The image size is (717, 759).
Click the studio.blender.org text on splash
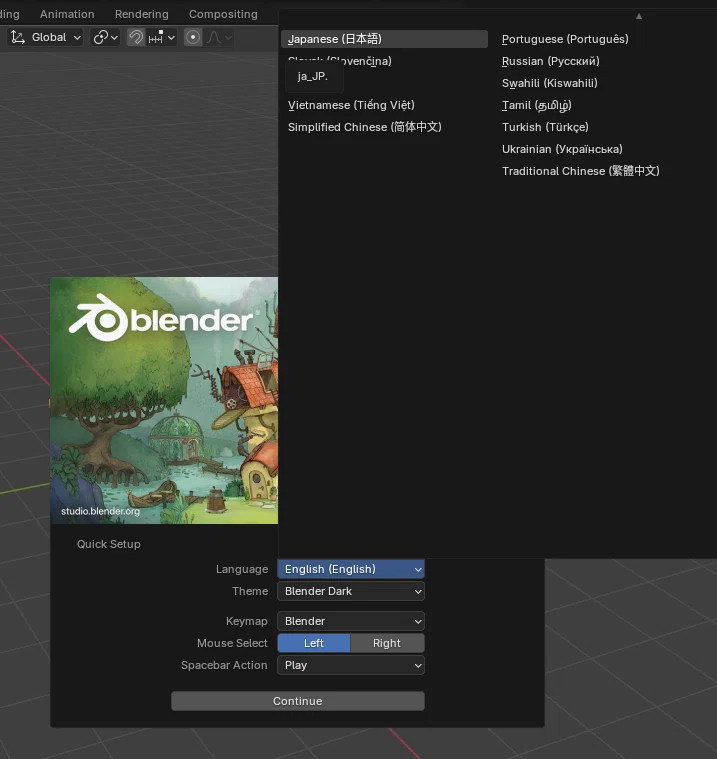100,511
